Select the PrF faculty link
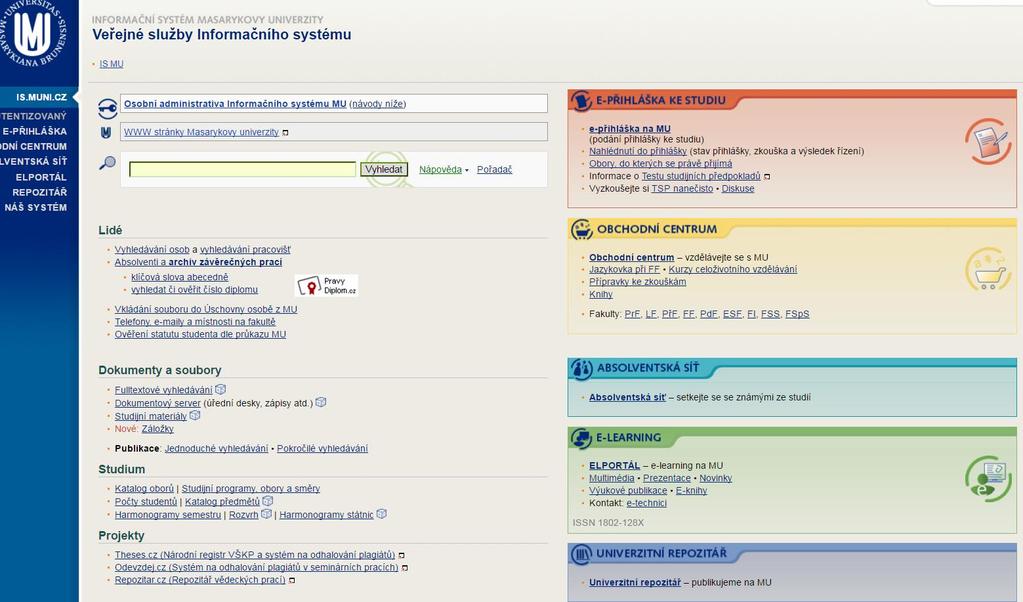Screen dimensions: 1023x602 coord(632,314)
